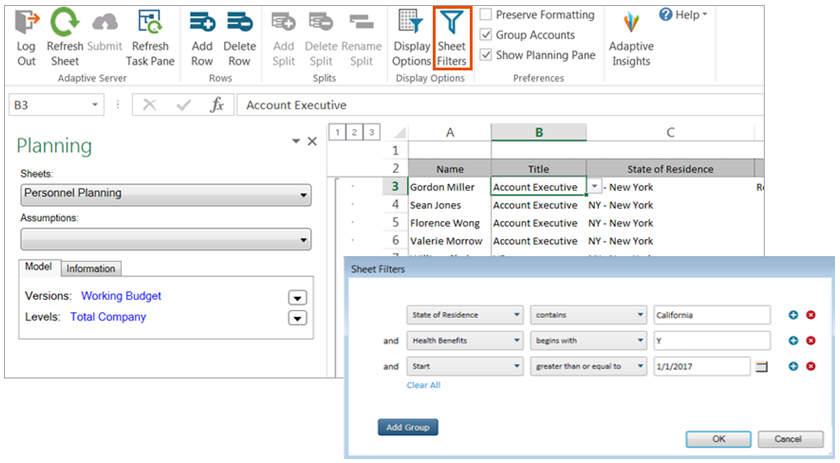The image size is (840, 463).
Task: Toggle the Show Planning Pane checkbox
Action: tap(486, 55)
